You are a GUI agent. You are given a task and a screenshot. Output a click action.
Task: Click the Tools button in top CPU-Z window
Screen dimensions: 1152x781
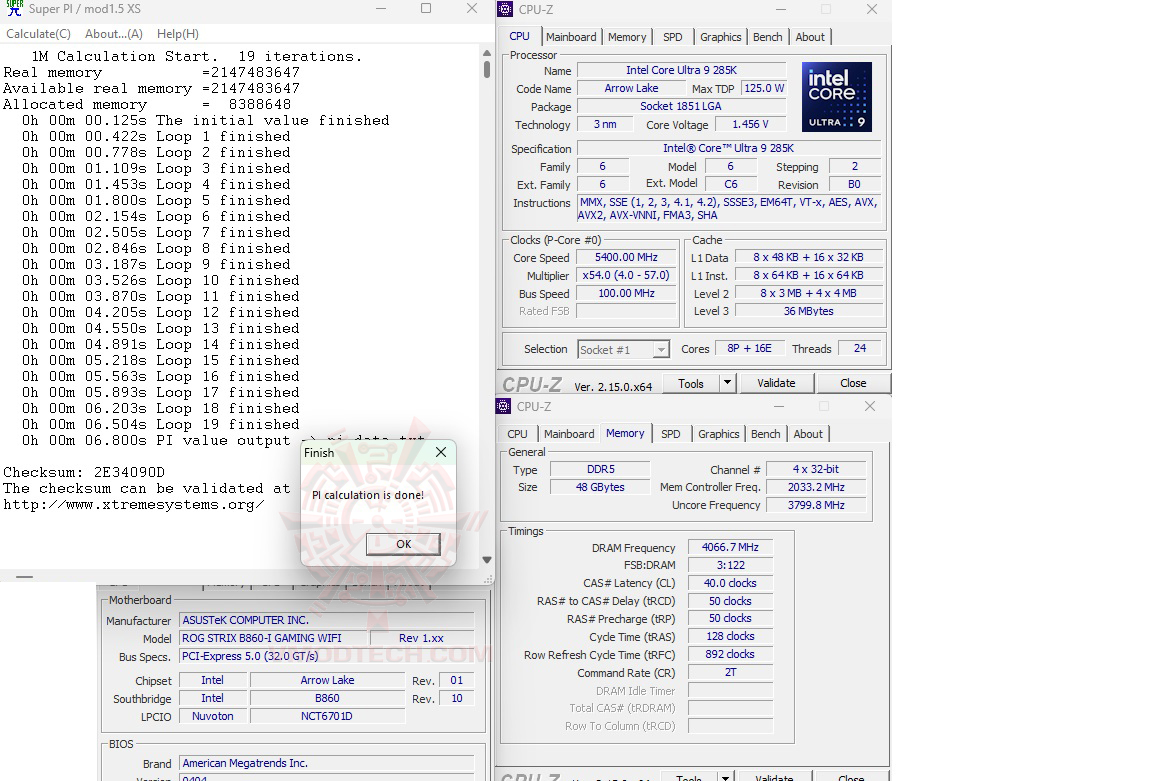tap(691, 384)
